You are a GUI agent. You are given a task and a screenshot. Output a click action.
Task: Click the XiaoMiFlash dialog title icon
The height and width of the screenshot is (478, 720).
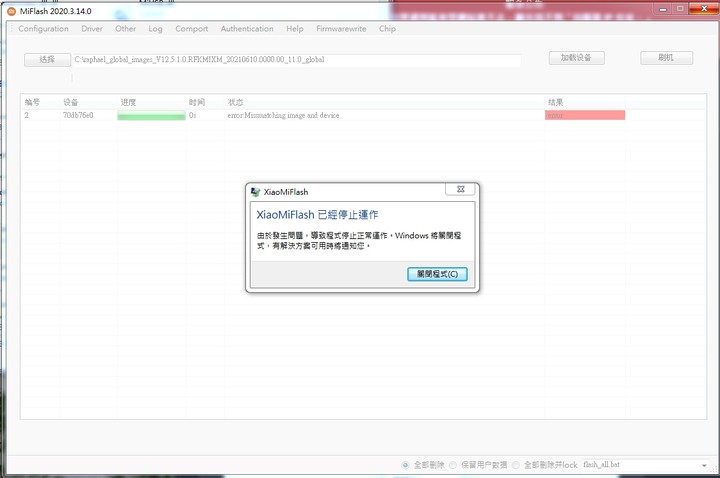click(255, 192)
